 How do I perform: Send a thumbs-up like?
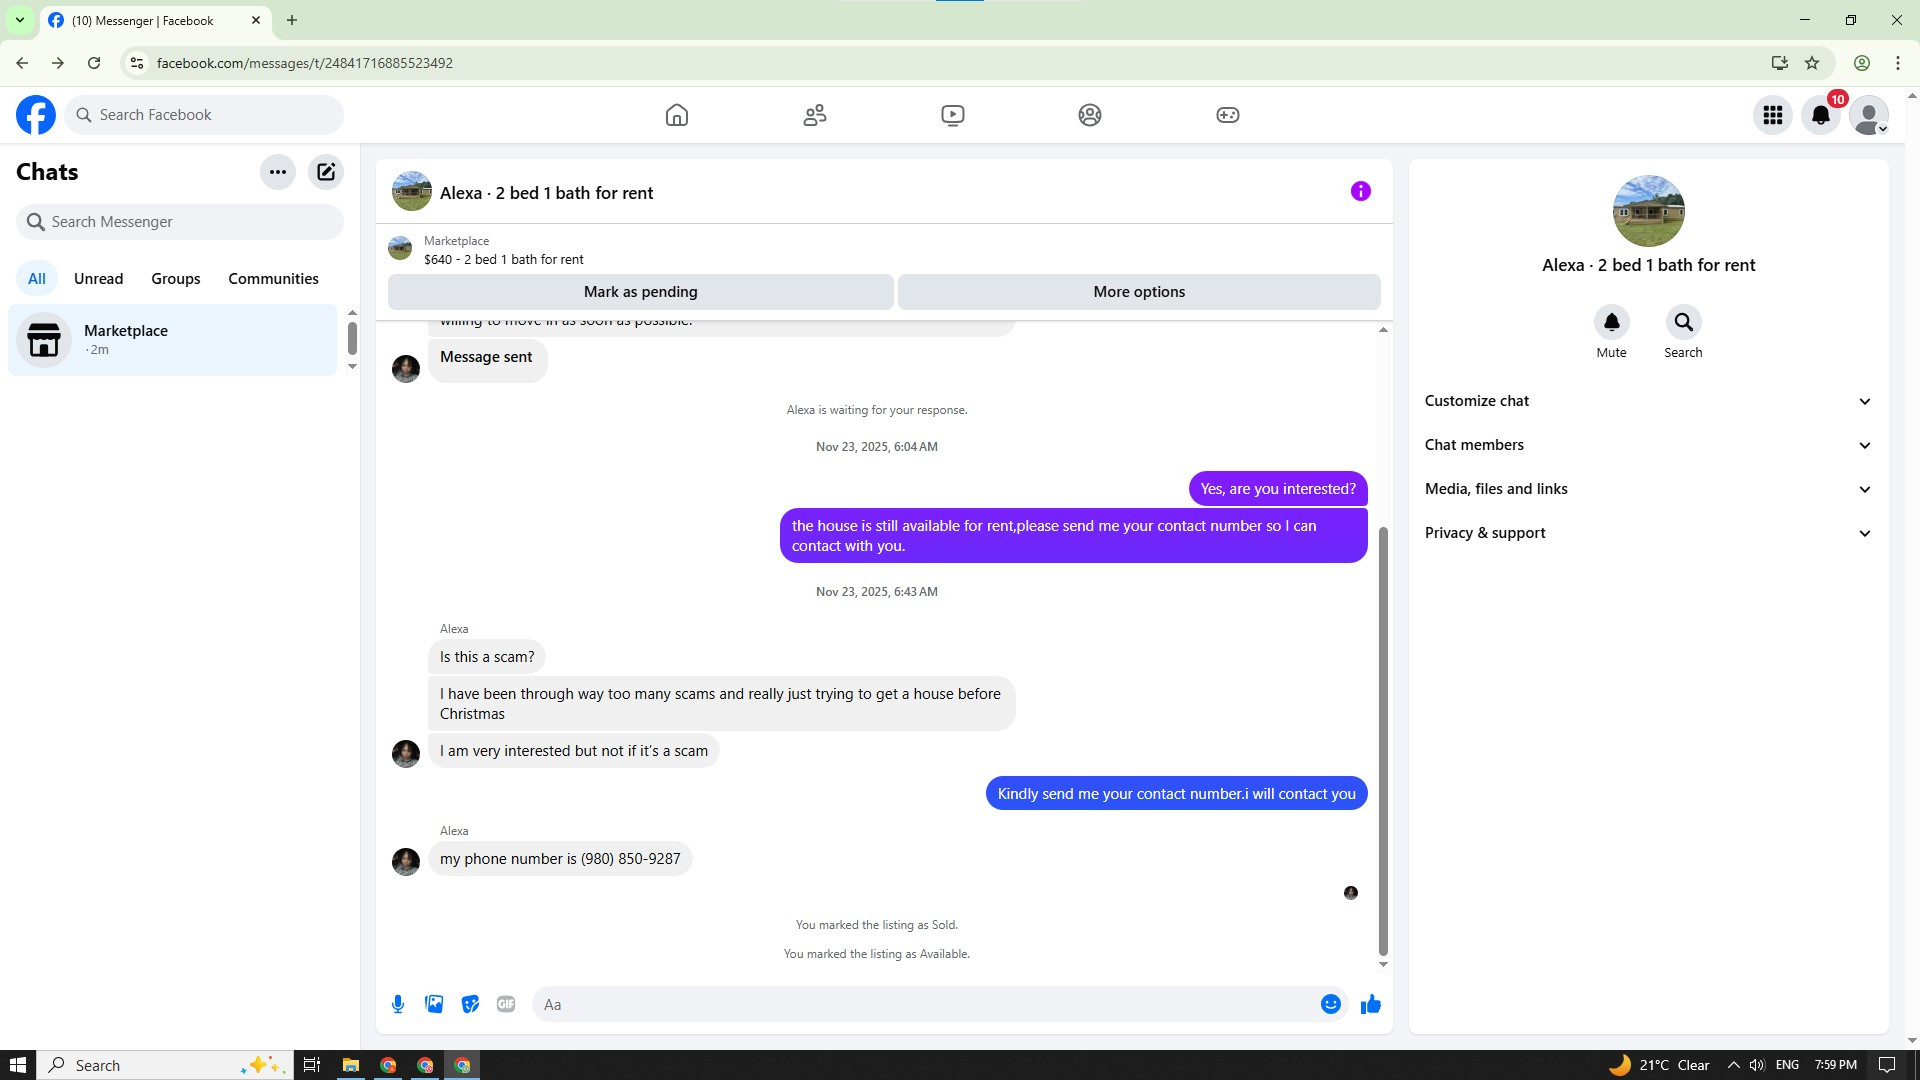click(1370, 1004)
